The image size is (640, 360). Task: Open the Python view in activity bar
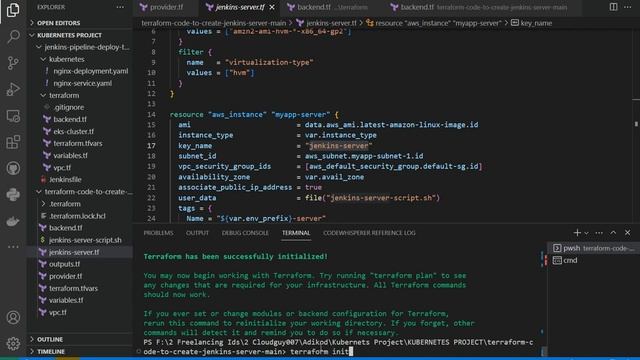pyautogui.click(x=13, y=194)
